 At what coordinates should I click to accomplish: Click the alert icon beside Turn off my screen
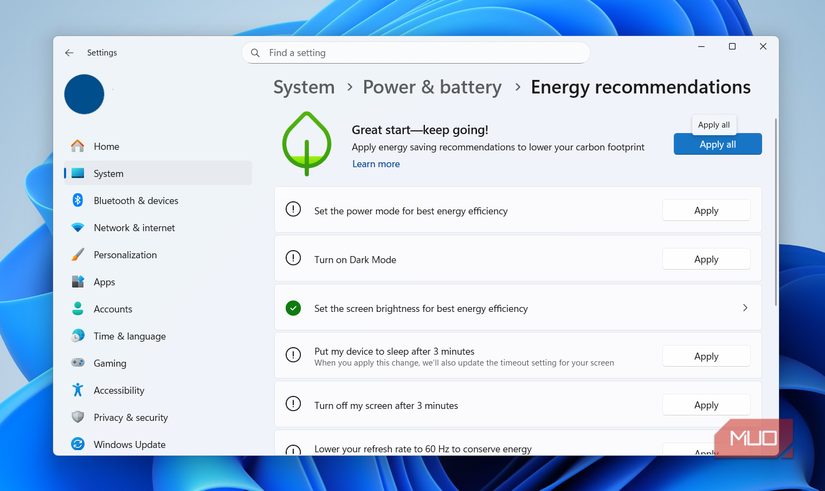click(293, 404)
